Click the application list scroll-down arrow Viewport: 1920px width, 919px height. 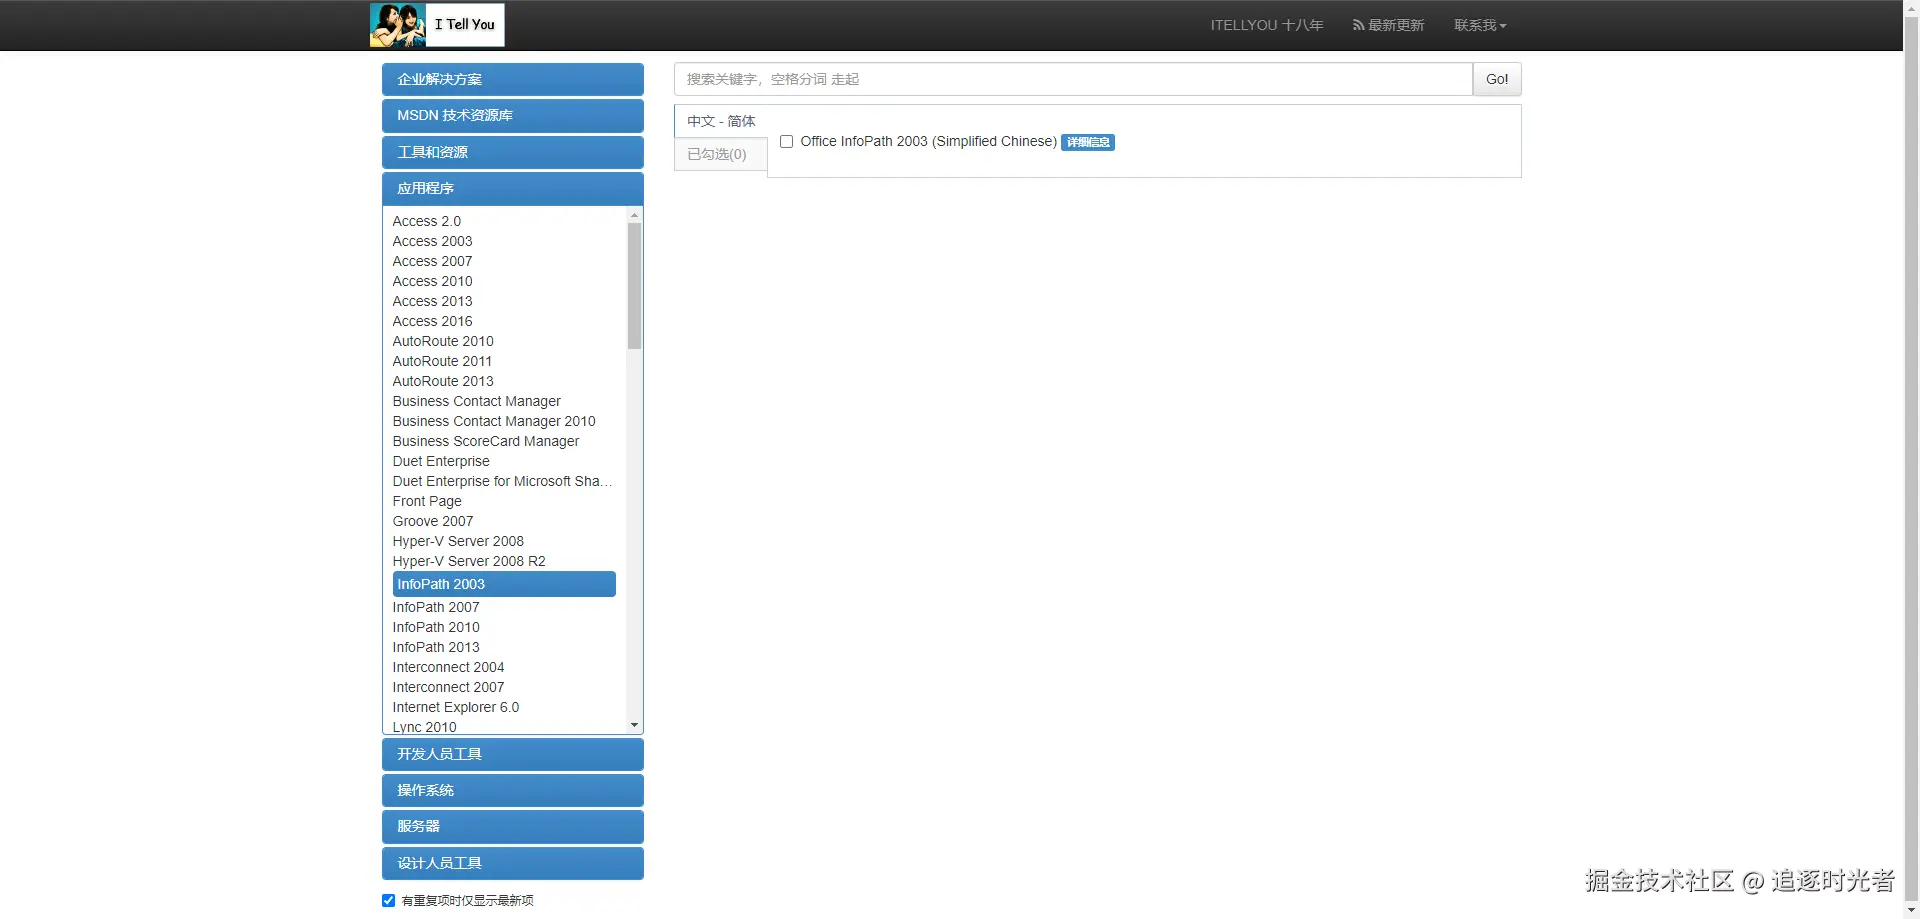click(x=634, y=725)
